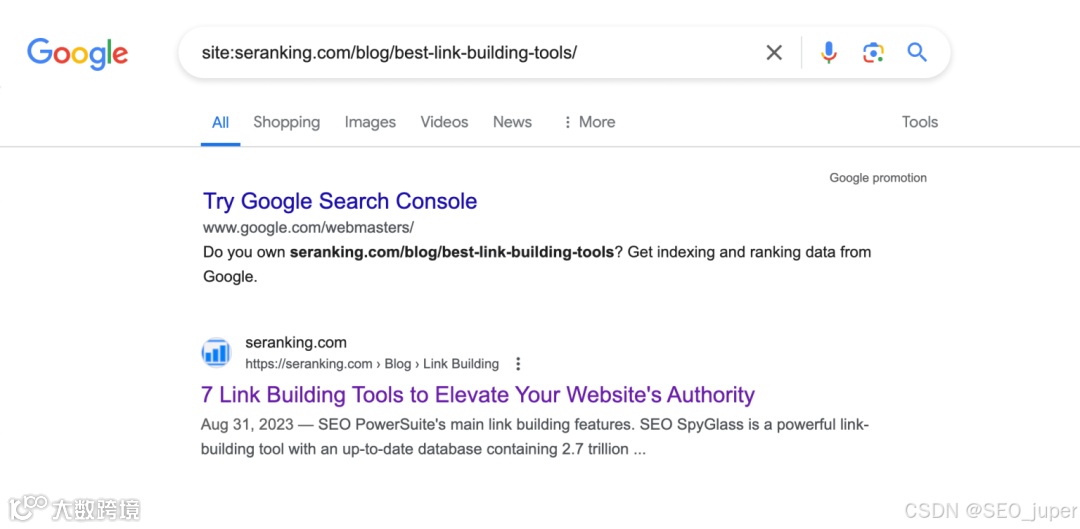Click the seranking.com breadcrumb URL
The height and width of the screenshot is (529, 1080).
[372, 364]
